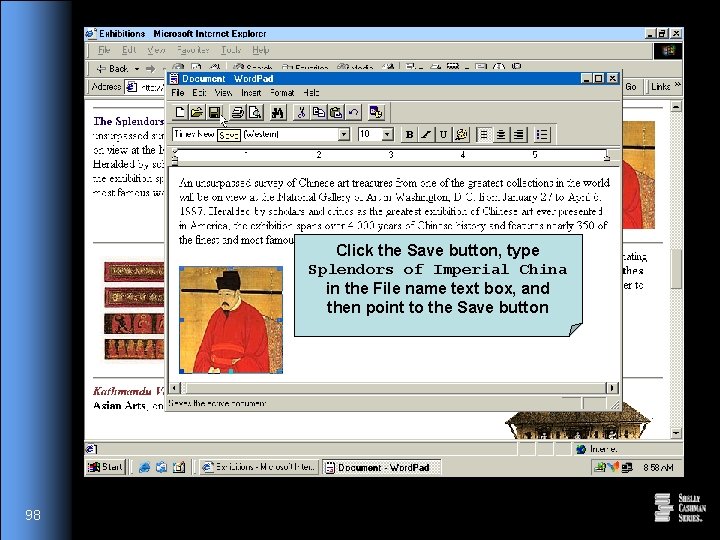Image resolution: width=720 pixels, height=540 pixels.
Task: Click the Cut scissors icon
Action: point(301,112)
